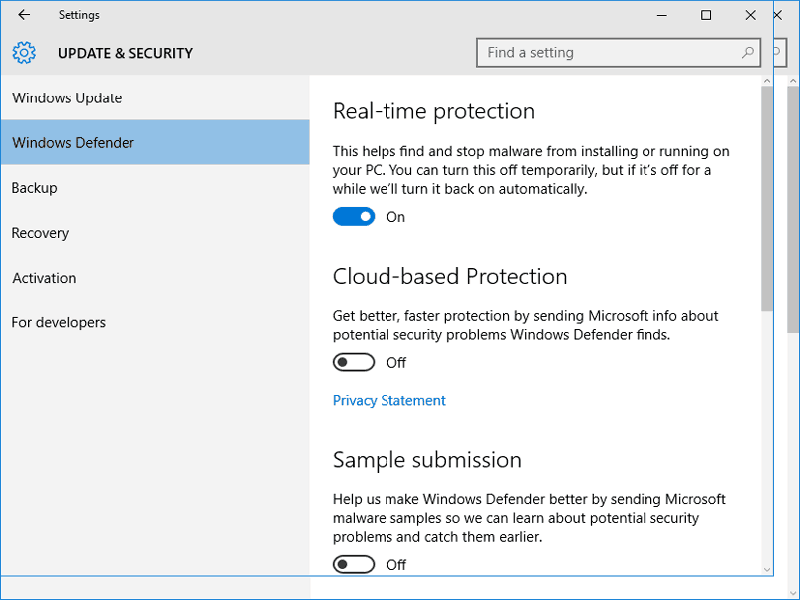The height and width of the screenshot is (600, 800).
Task: Click the Update & Security gear icon
Action: (x=24, y=52)
